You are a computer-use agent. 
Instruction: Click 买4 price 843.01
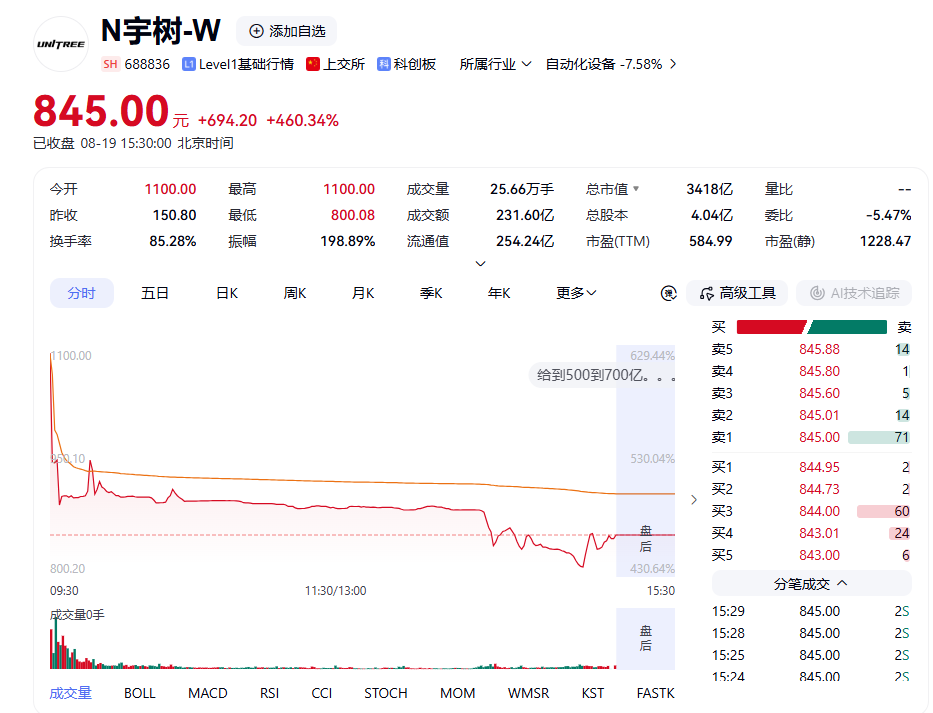[819, 533]
